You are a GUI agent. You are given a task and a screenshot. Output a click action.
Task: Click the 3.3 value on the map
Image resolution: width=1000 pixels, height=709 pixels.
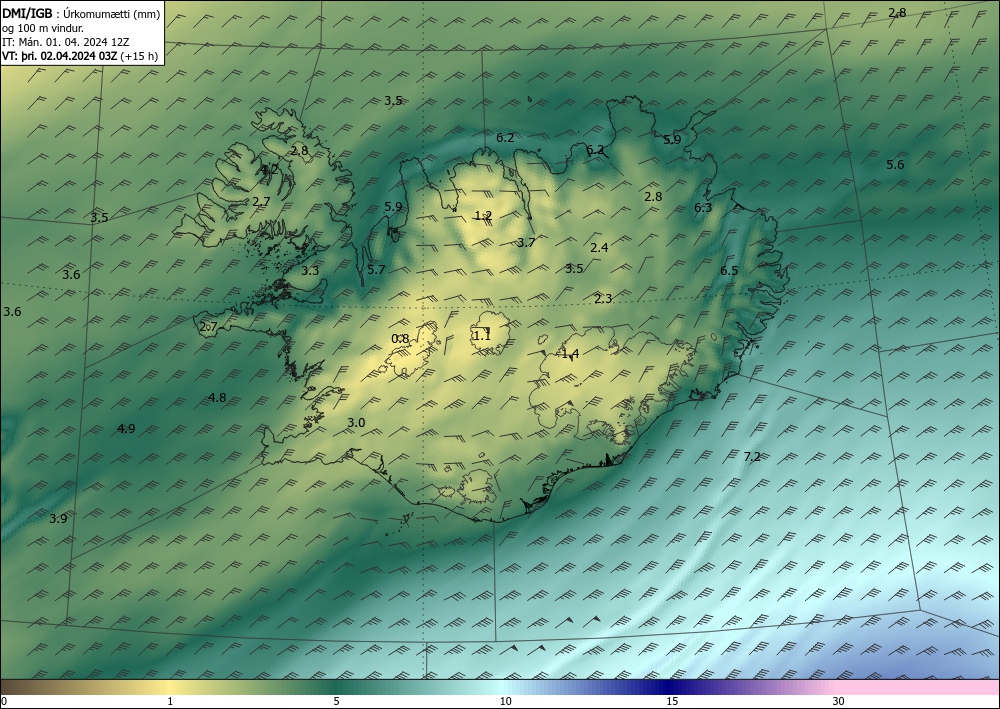(310, 270)
